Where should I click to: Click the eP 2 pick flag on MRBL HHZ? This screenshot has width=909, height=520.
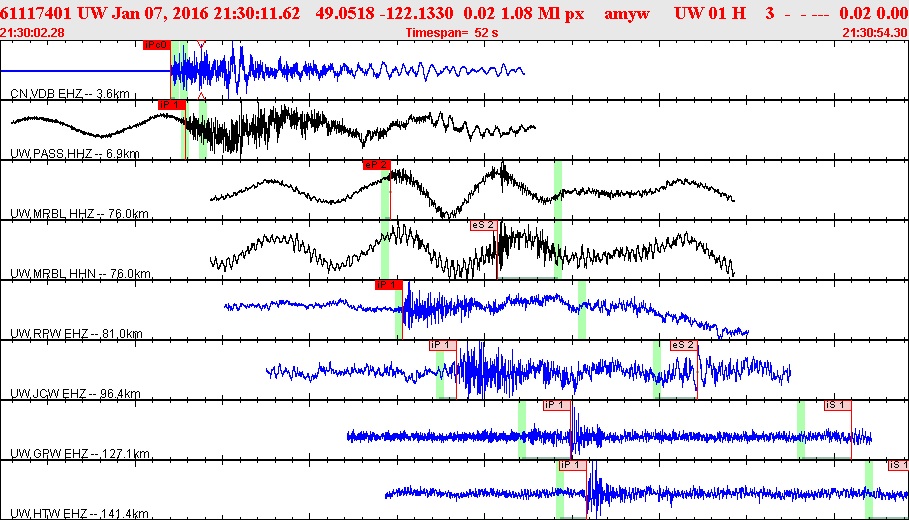click(x=377, y=165)
